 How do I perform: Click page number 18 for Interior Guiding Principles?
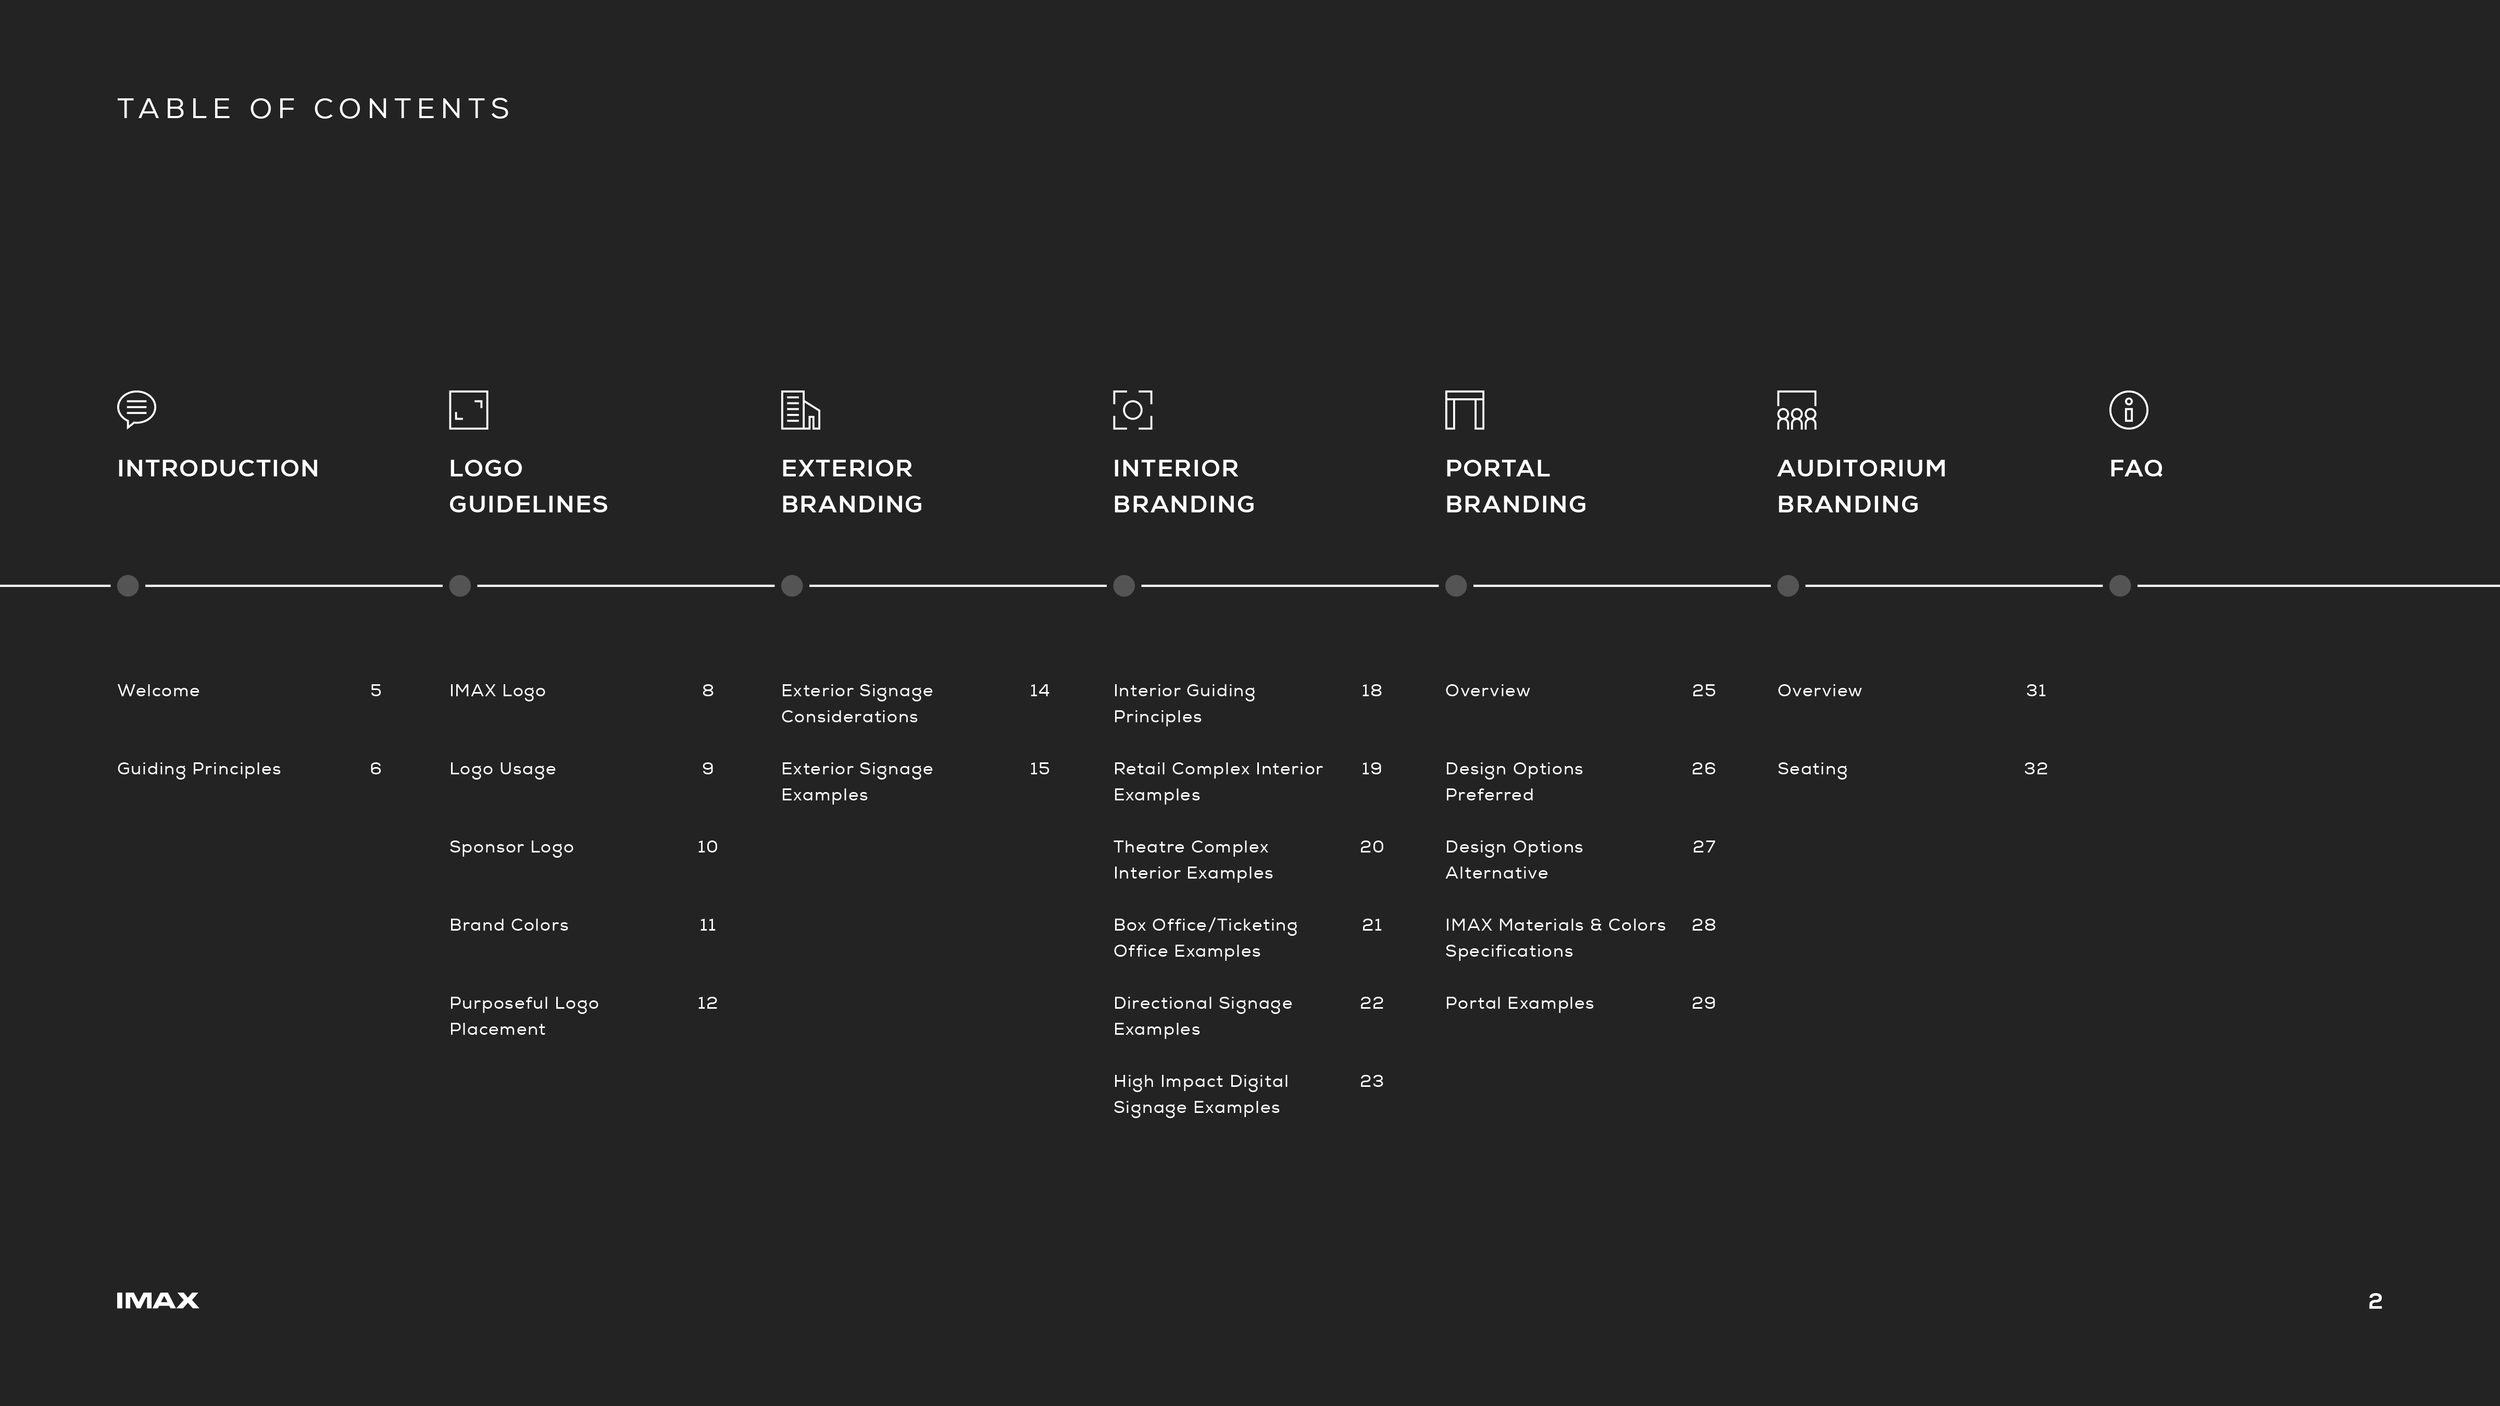pyautogui.click(x=1372, y=691)
